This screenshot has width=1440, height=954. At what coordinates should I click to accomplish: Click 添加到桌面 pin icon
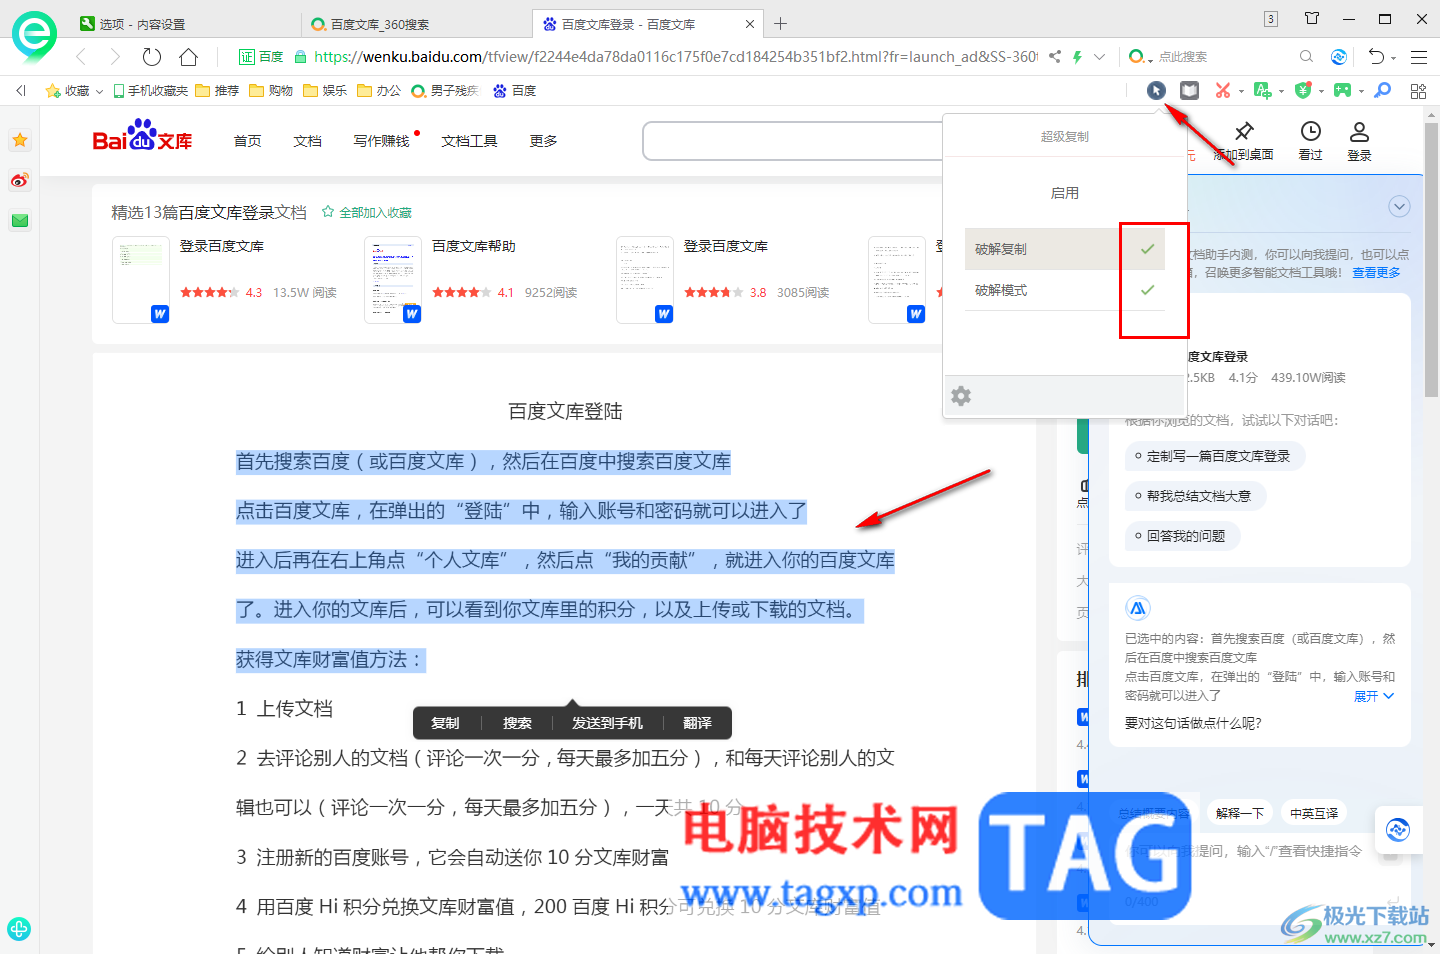point(1244,131)
